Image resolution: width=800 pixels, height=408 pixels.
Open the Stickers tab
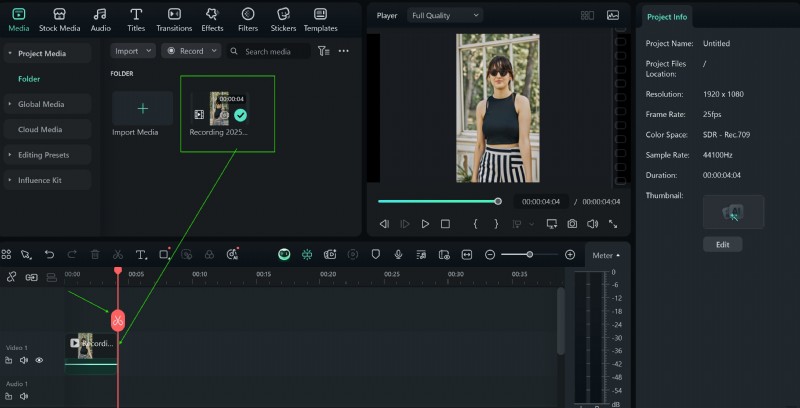coord(283,19)
